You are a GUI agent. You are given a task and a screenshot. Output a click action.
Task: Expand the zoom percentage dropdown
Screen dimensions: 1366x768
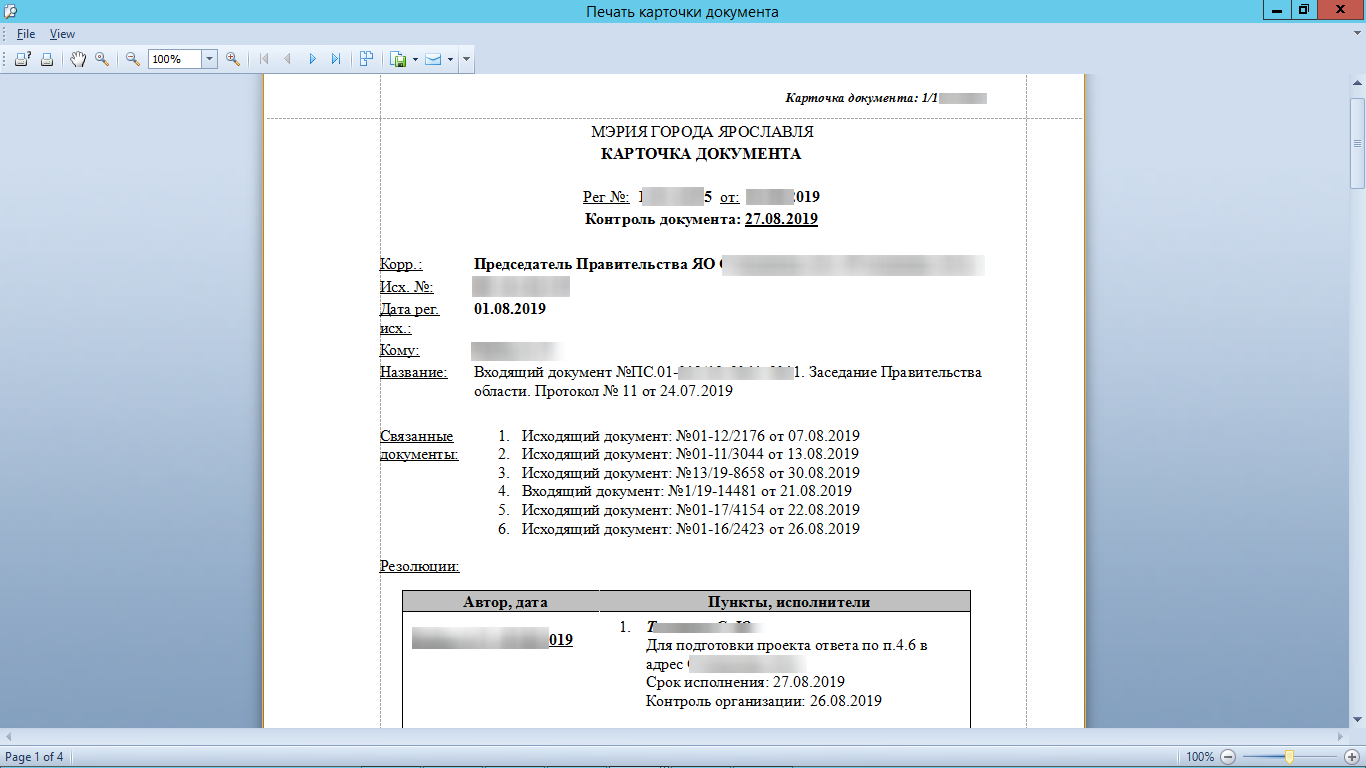210,59
